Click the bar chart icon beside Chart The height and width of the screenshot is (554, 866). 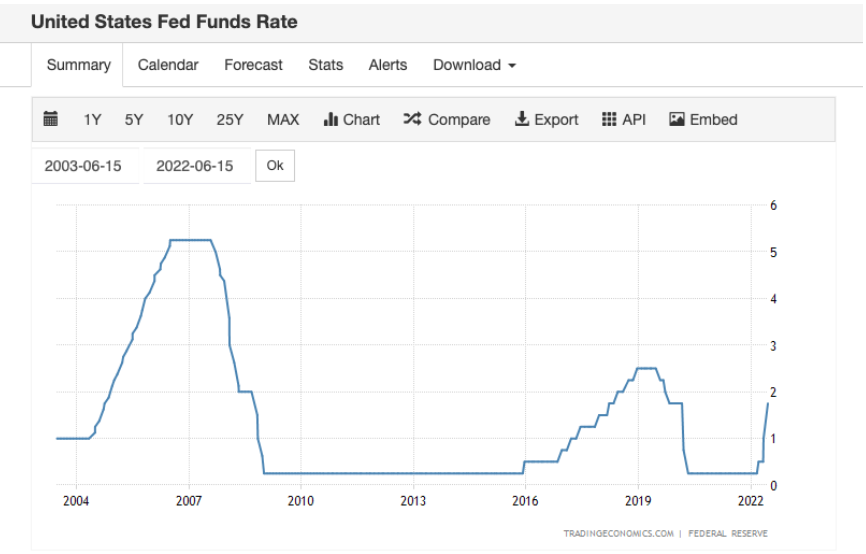331,119
